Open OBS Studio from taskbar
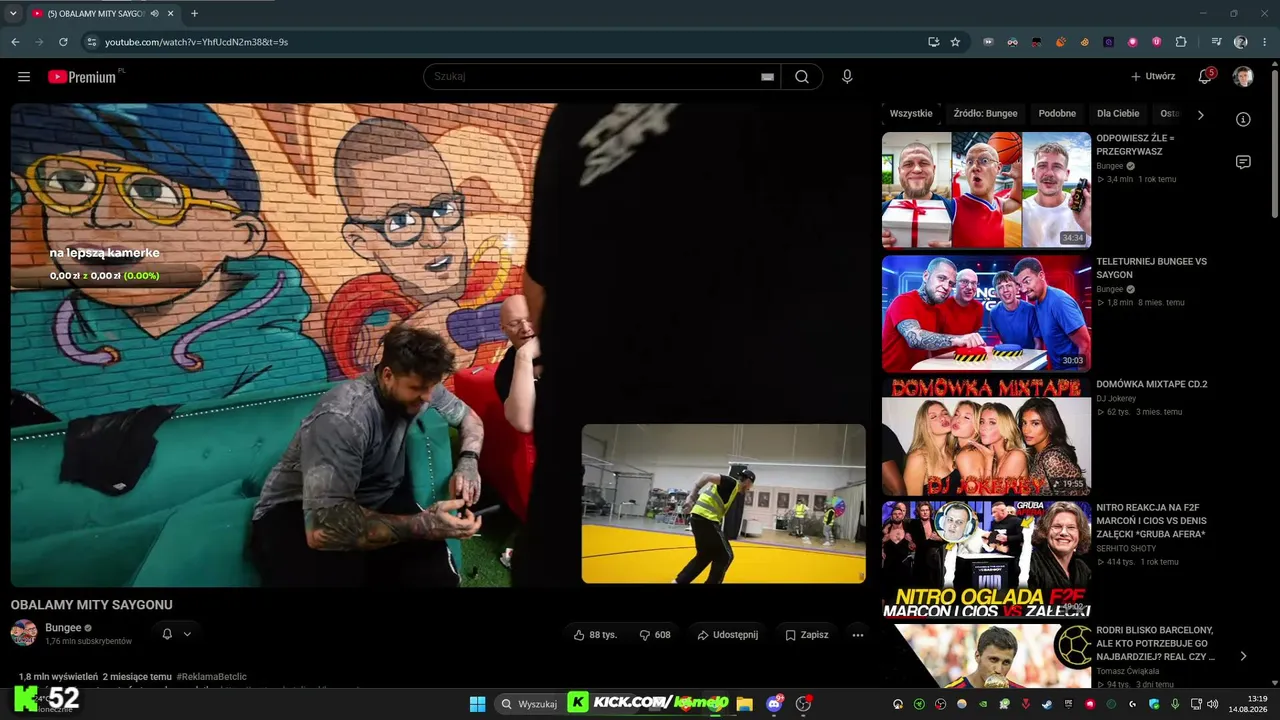Viewport: 1280px width, 720px height. pos(803,704)
